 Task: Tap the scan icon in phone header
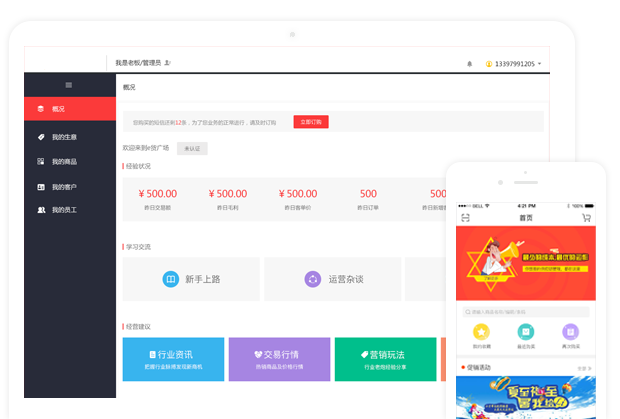(x=465, y=217)
